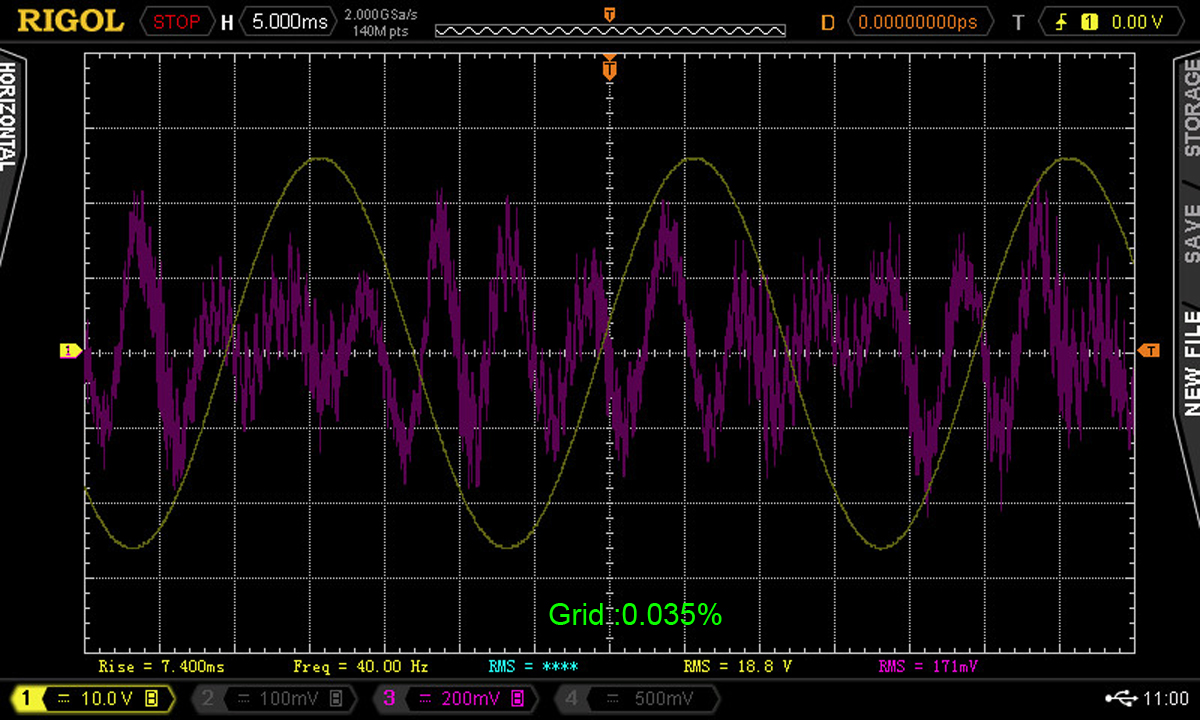Enable channel 2 at 100mV
The image size is (1200, 720).
click(x=272, y=698)
